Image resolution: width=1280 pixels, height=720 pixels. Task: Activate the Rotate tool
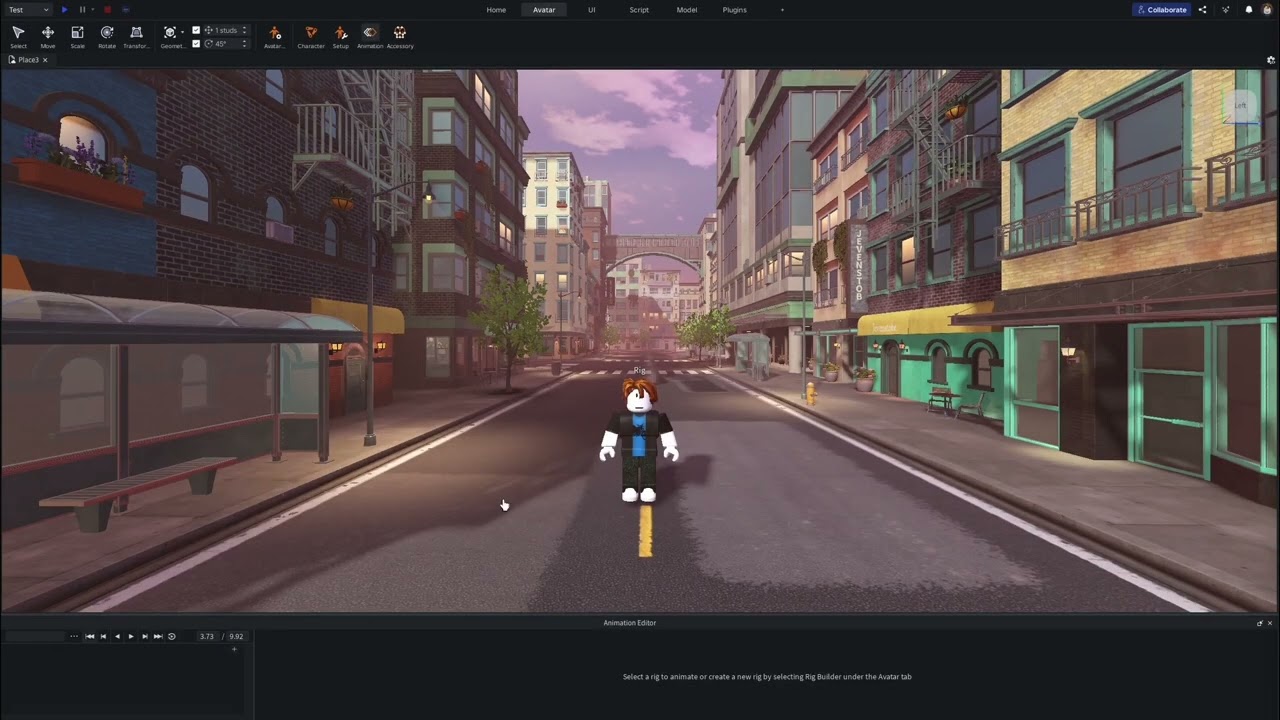coord(107,36)
